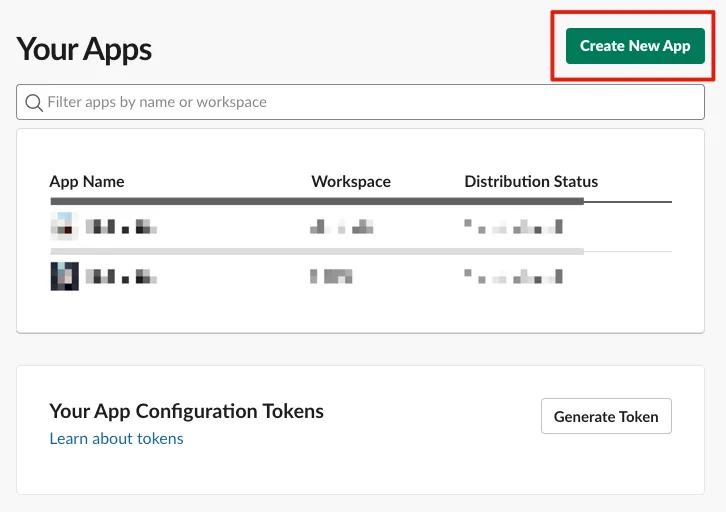The height and width of the screenshot is (512, 726).
Task: Click the light gray bar between app rows
Action: pyautogui.click(x=316, y=250)
